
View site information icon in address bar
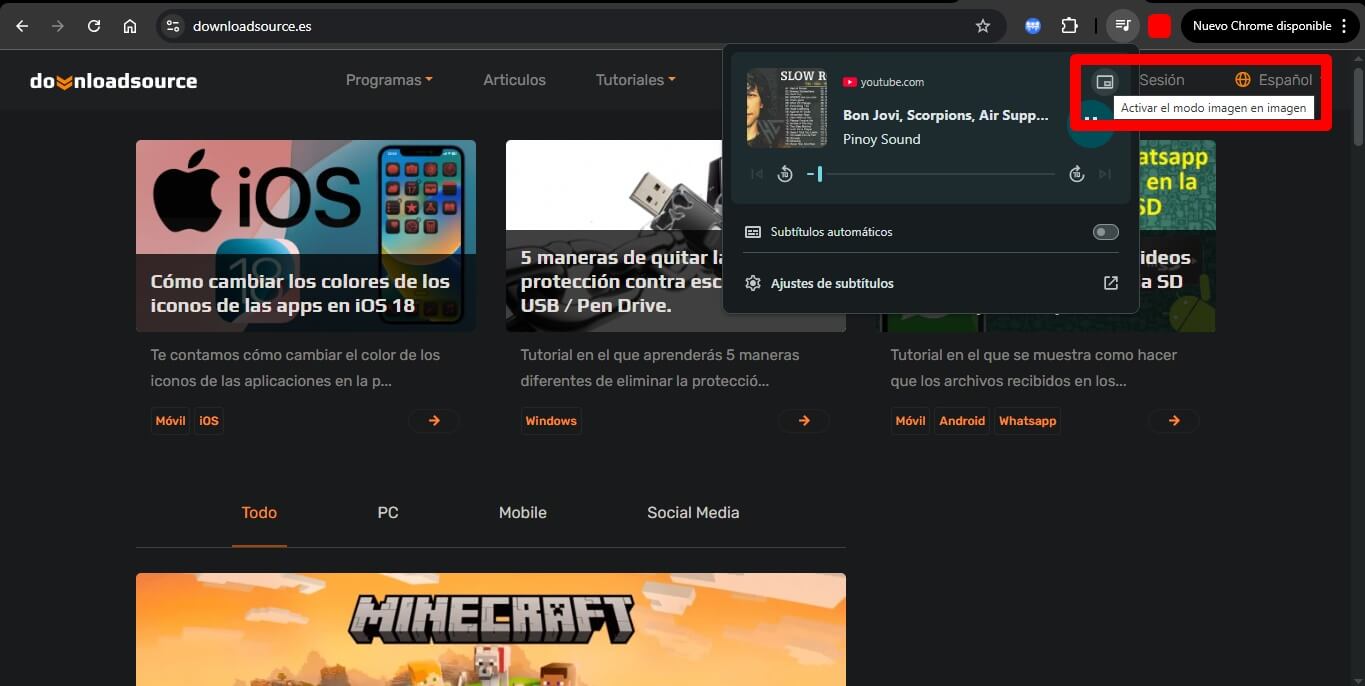173,26
